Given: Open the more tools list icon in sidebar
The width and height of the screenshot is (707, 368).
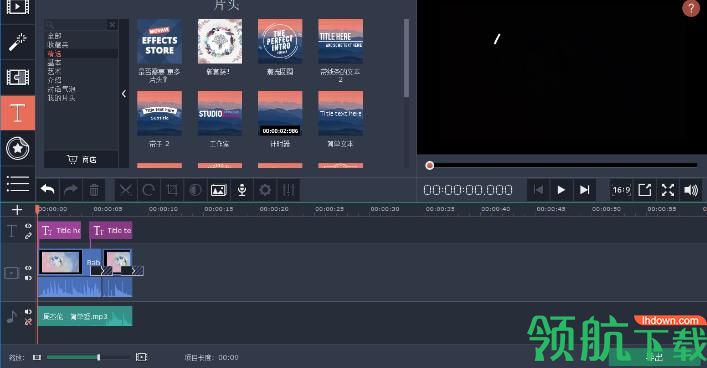Looking at the screenshot, I should (18, 184).
